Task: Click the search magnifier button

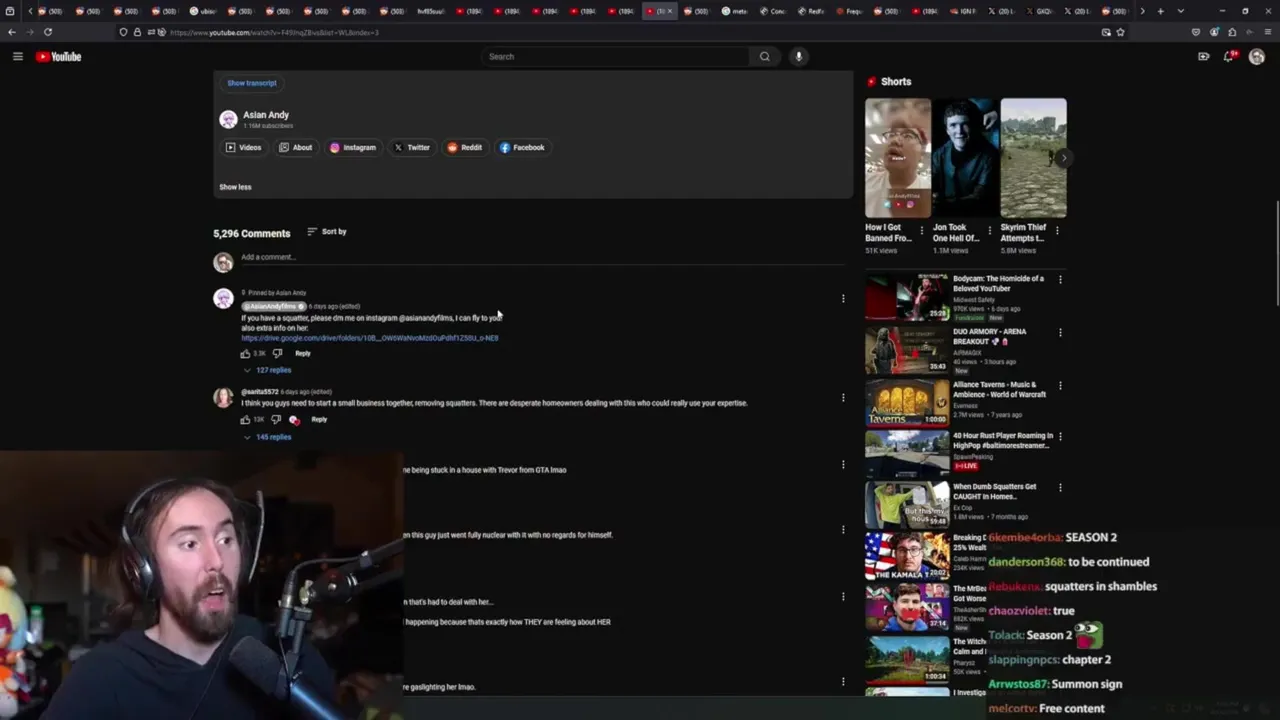Action: tap(765, 56)
